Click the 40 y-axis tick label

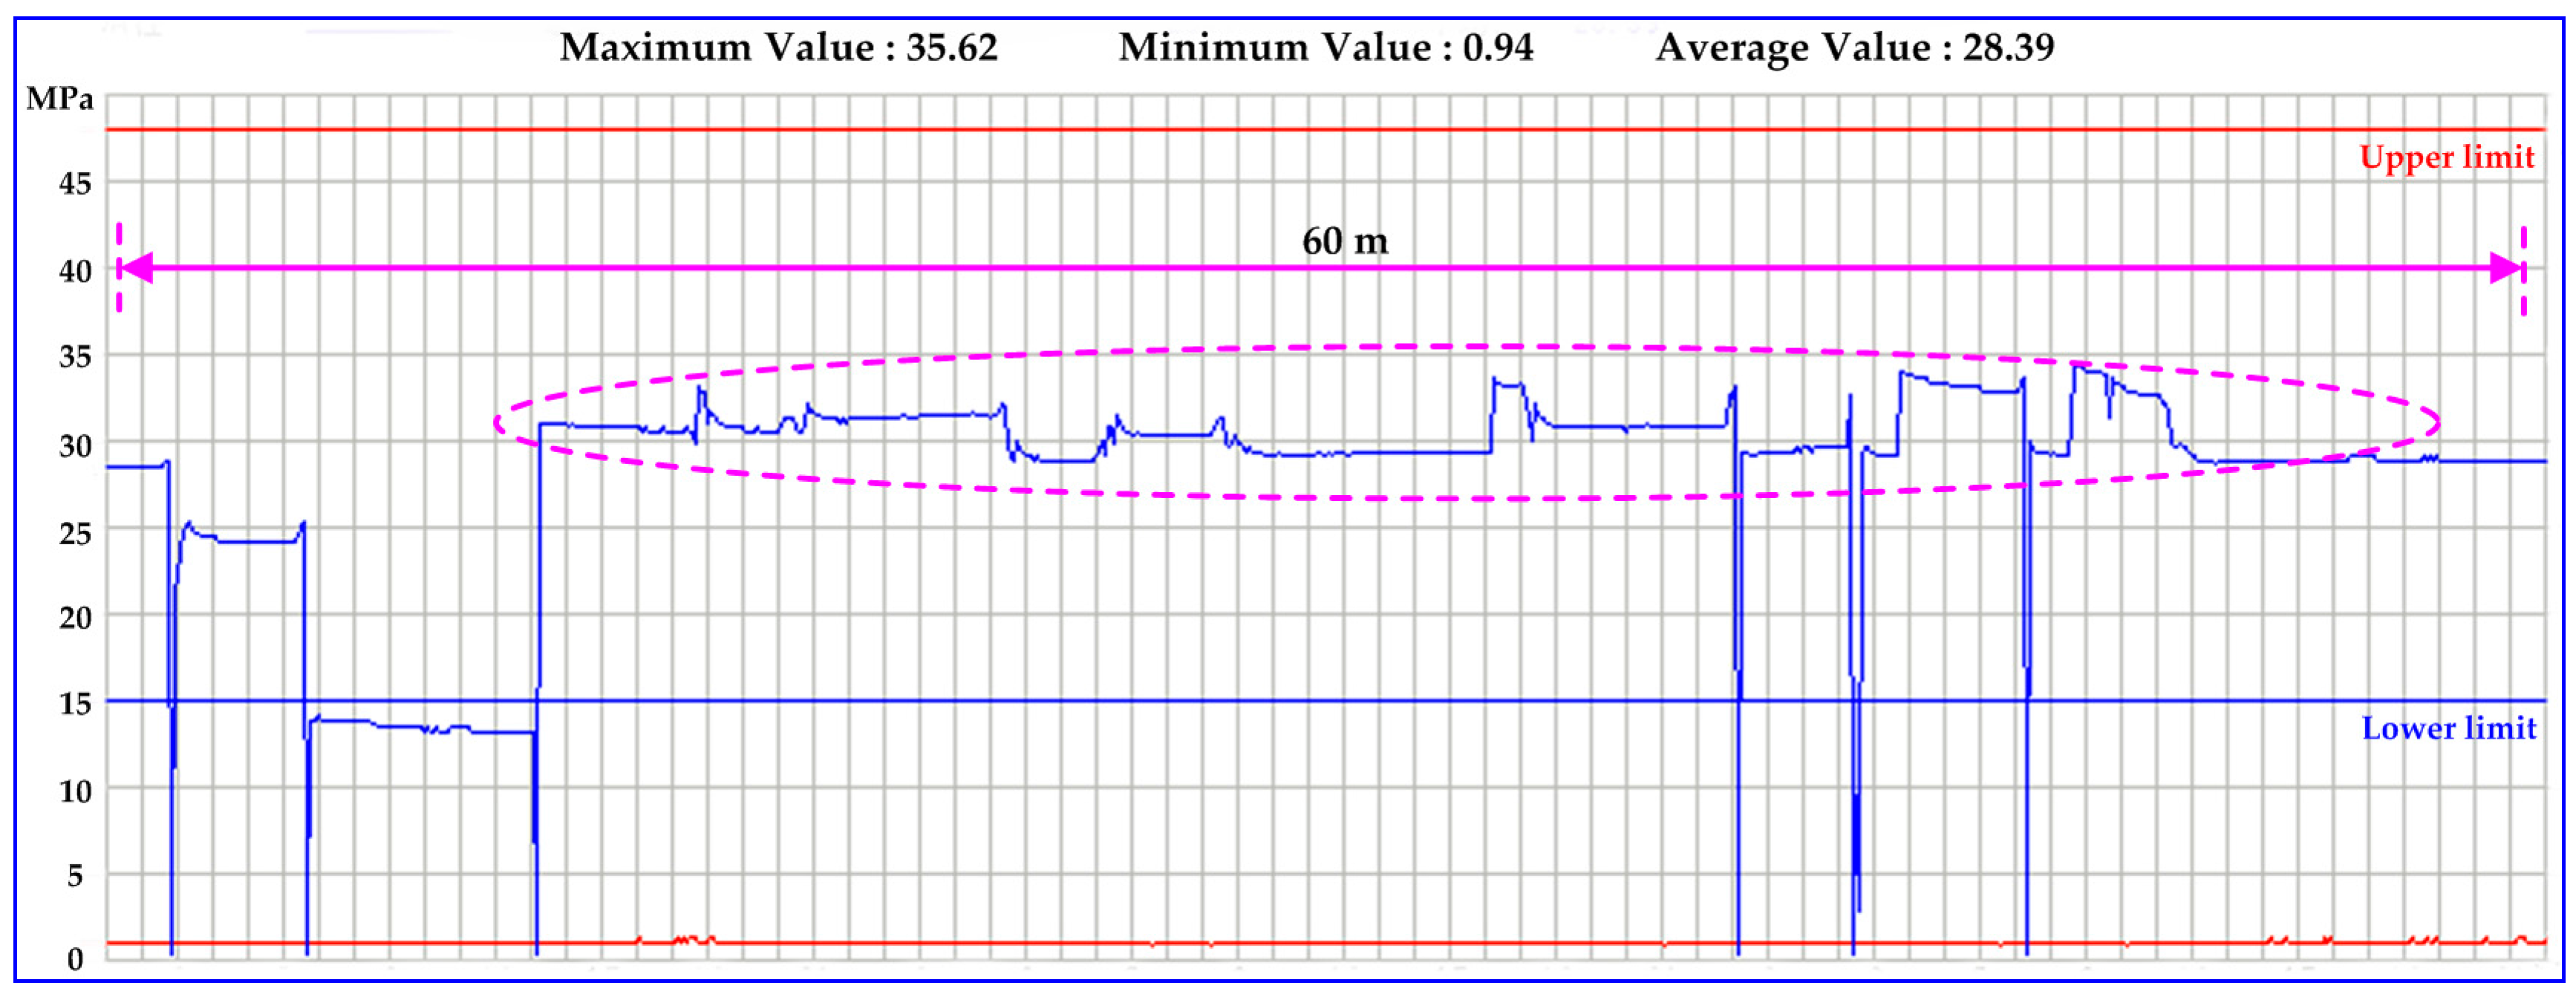(75, 271)
